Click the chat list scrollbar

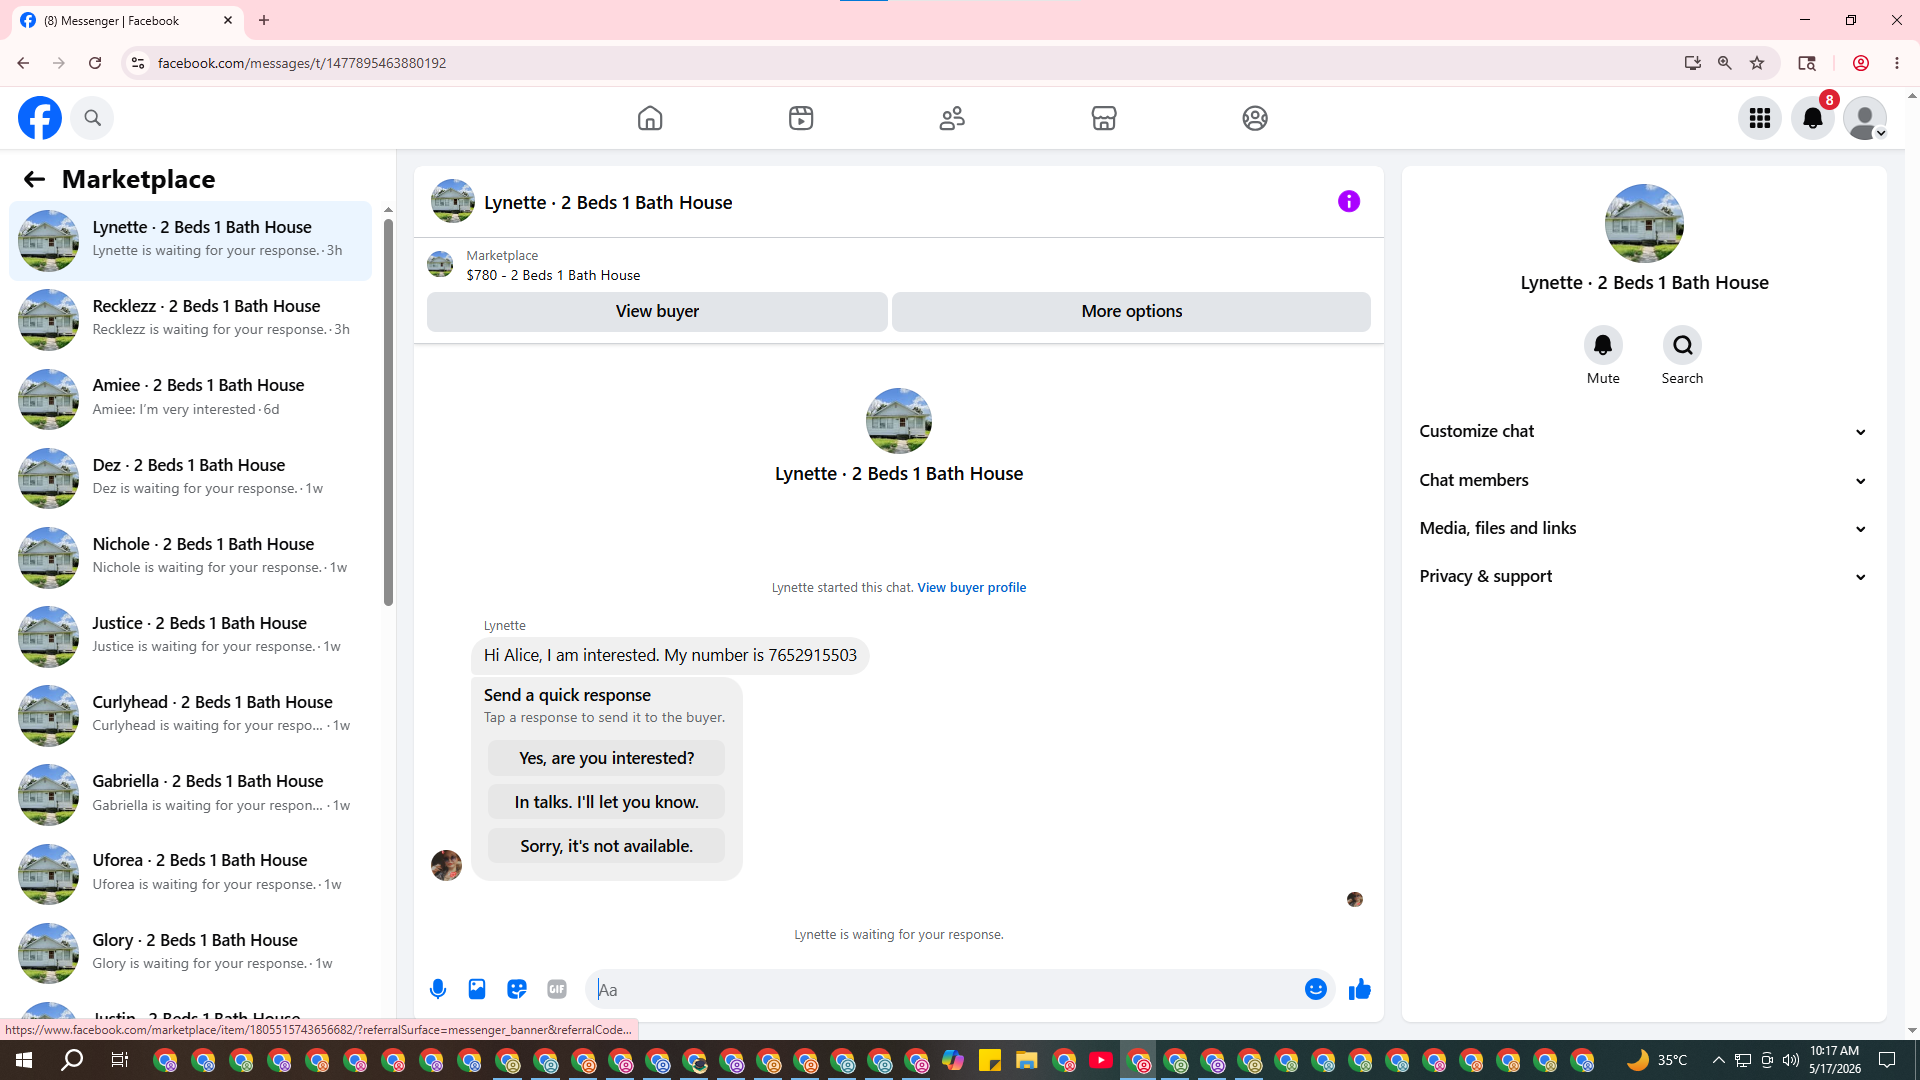point(389,410)
